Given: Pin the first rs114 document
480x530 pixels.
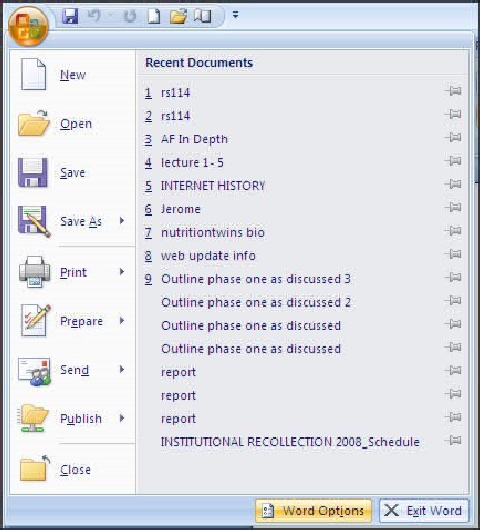Looking at the screenshot, I should [453, 91].
